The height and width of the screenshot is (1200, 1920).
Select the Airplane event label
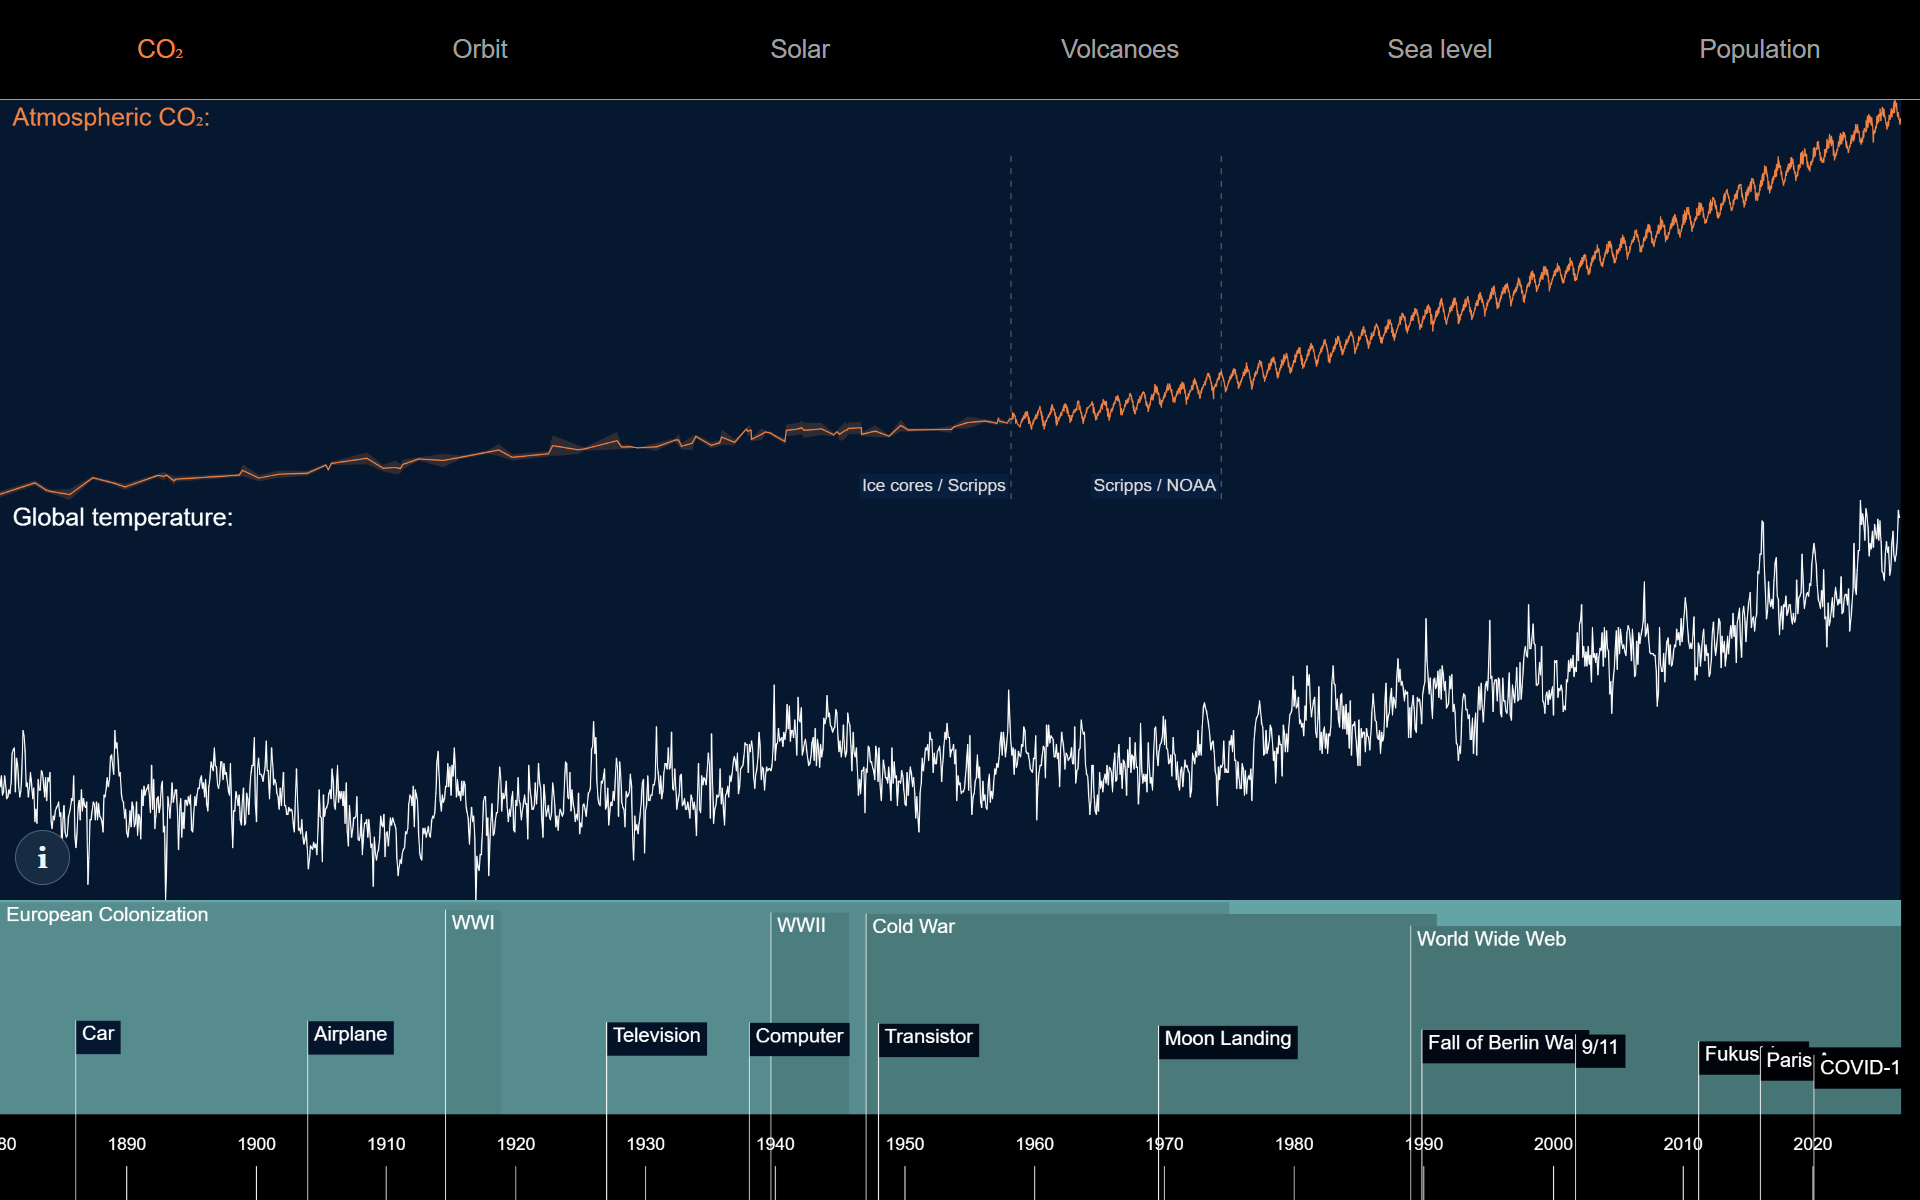[x=350, y=1036]
